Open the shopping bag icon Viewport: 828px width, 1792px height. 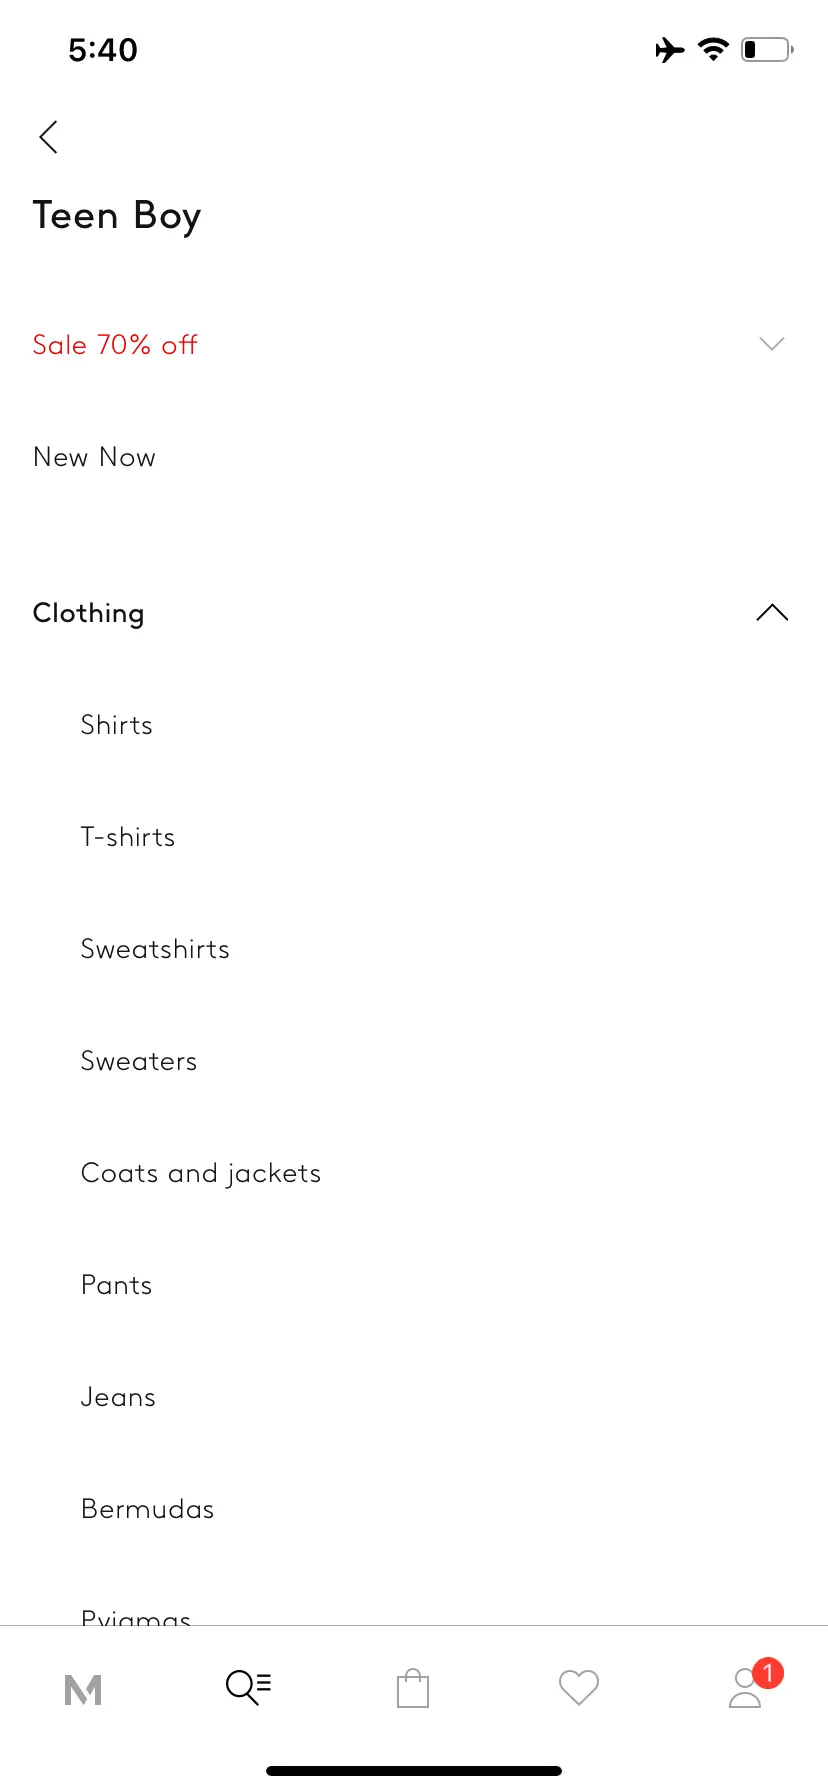pyautogui.click(x=413, y=1688)
